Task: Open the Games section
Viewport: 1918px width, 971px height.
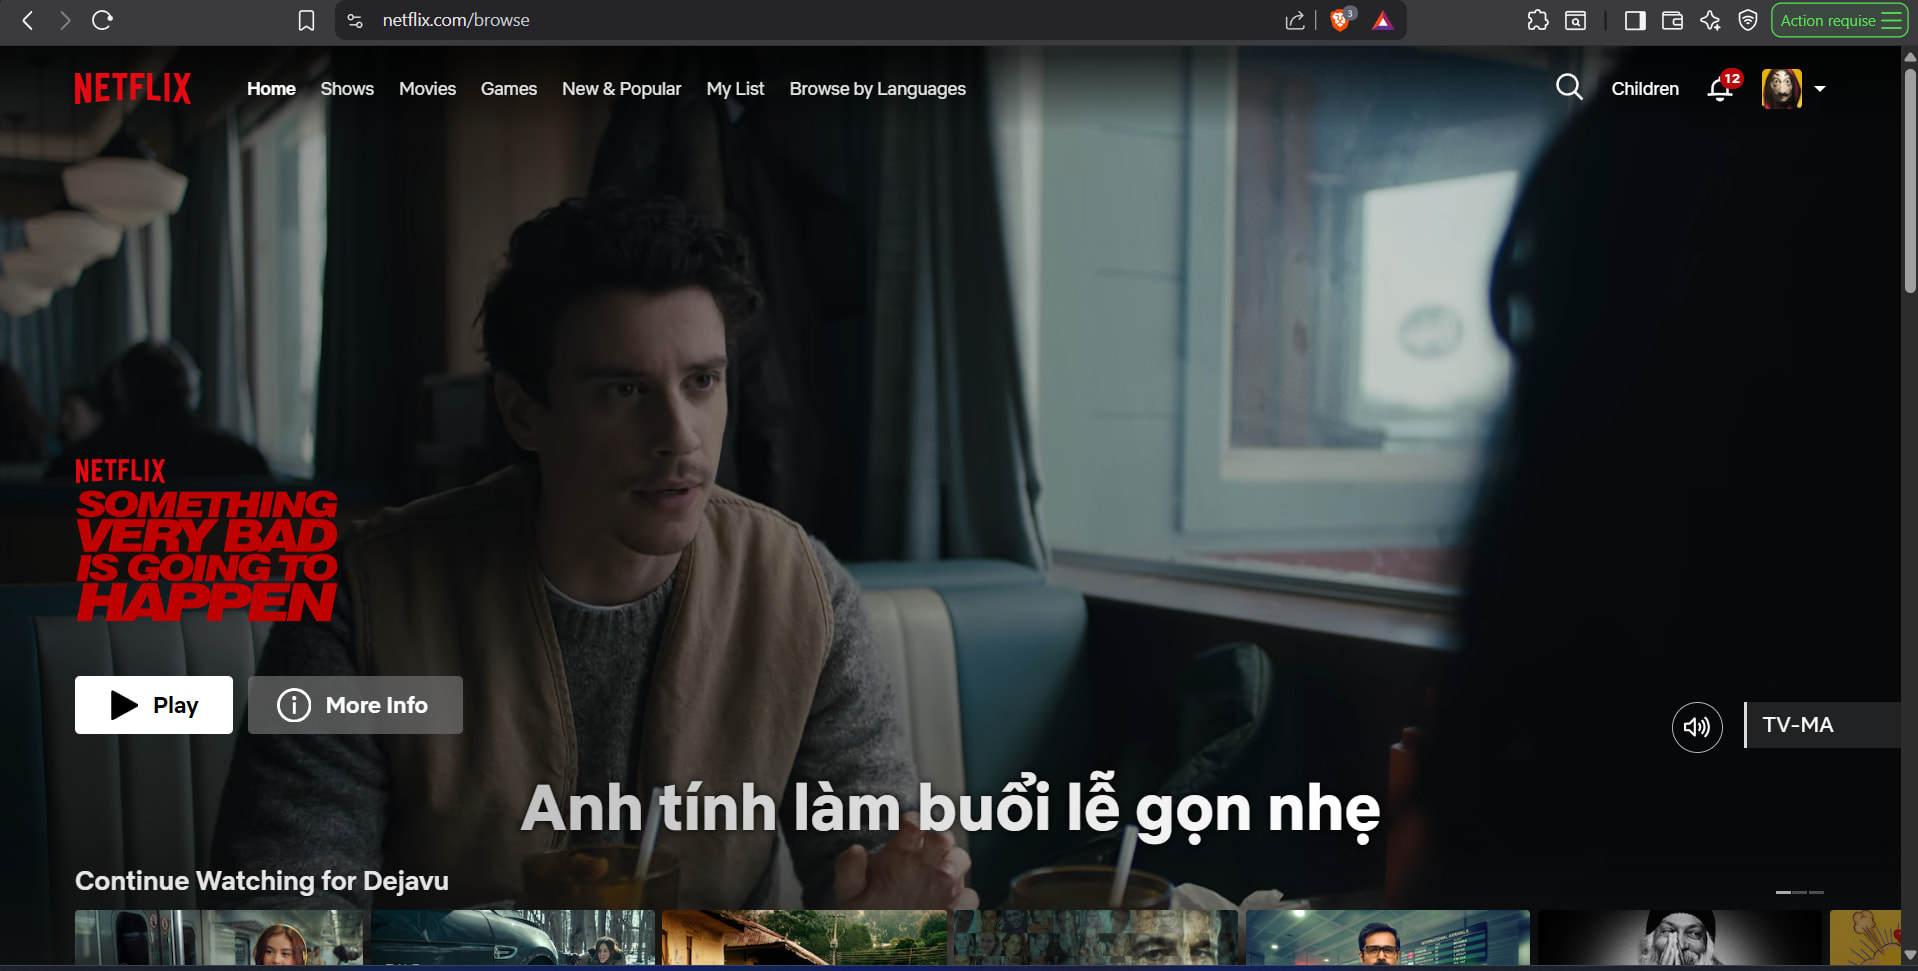Action: point(509,89)
